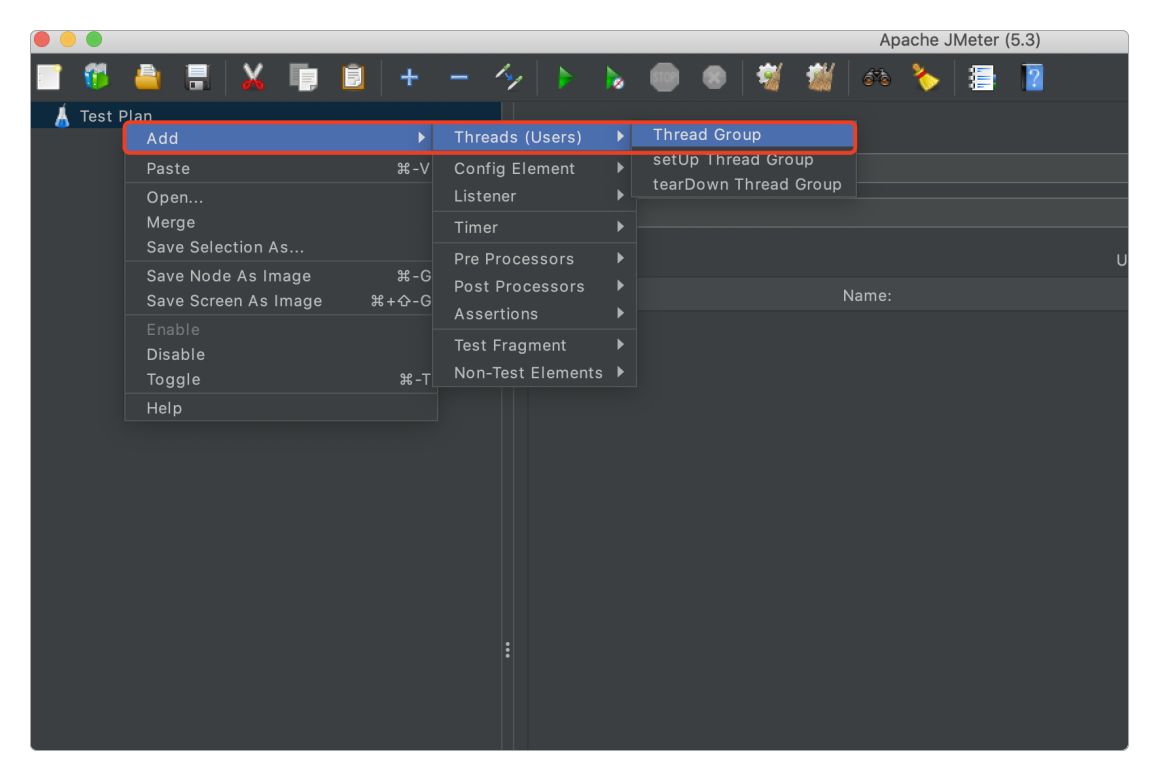The image size is (1159, 781).
Task: Click the Expand All plus icon
Action: 409,77
